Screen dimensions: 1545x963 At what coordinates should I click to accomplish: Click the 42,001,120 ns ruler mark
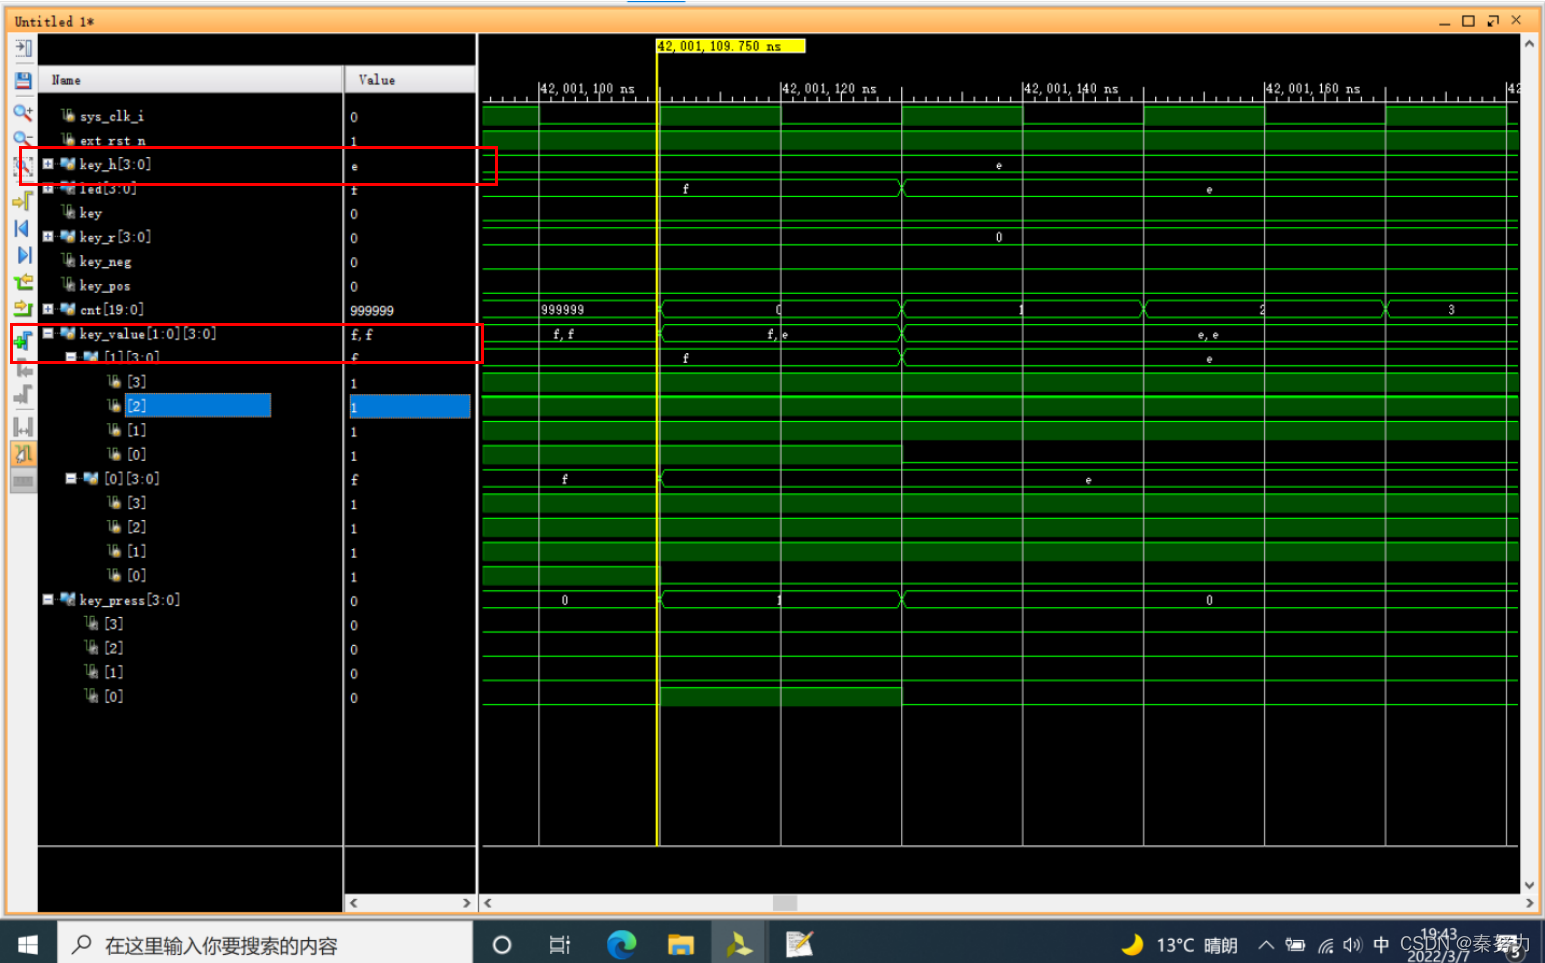(829, 89)
